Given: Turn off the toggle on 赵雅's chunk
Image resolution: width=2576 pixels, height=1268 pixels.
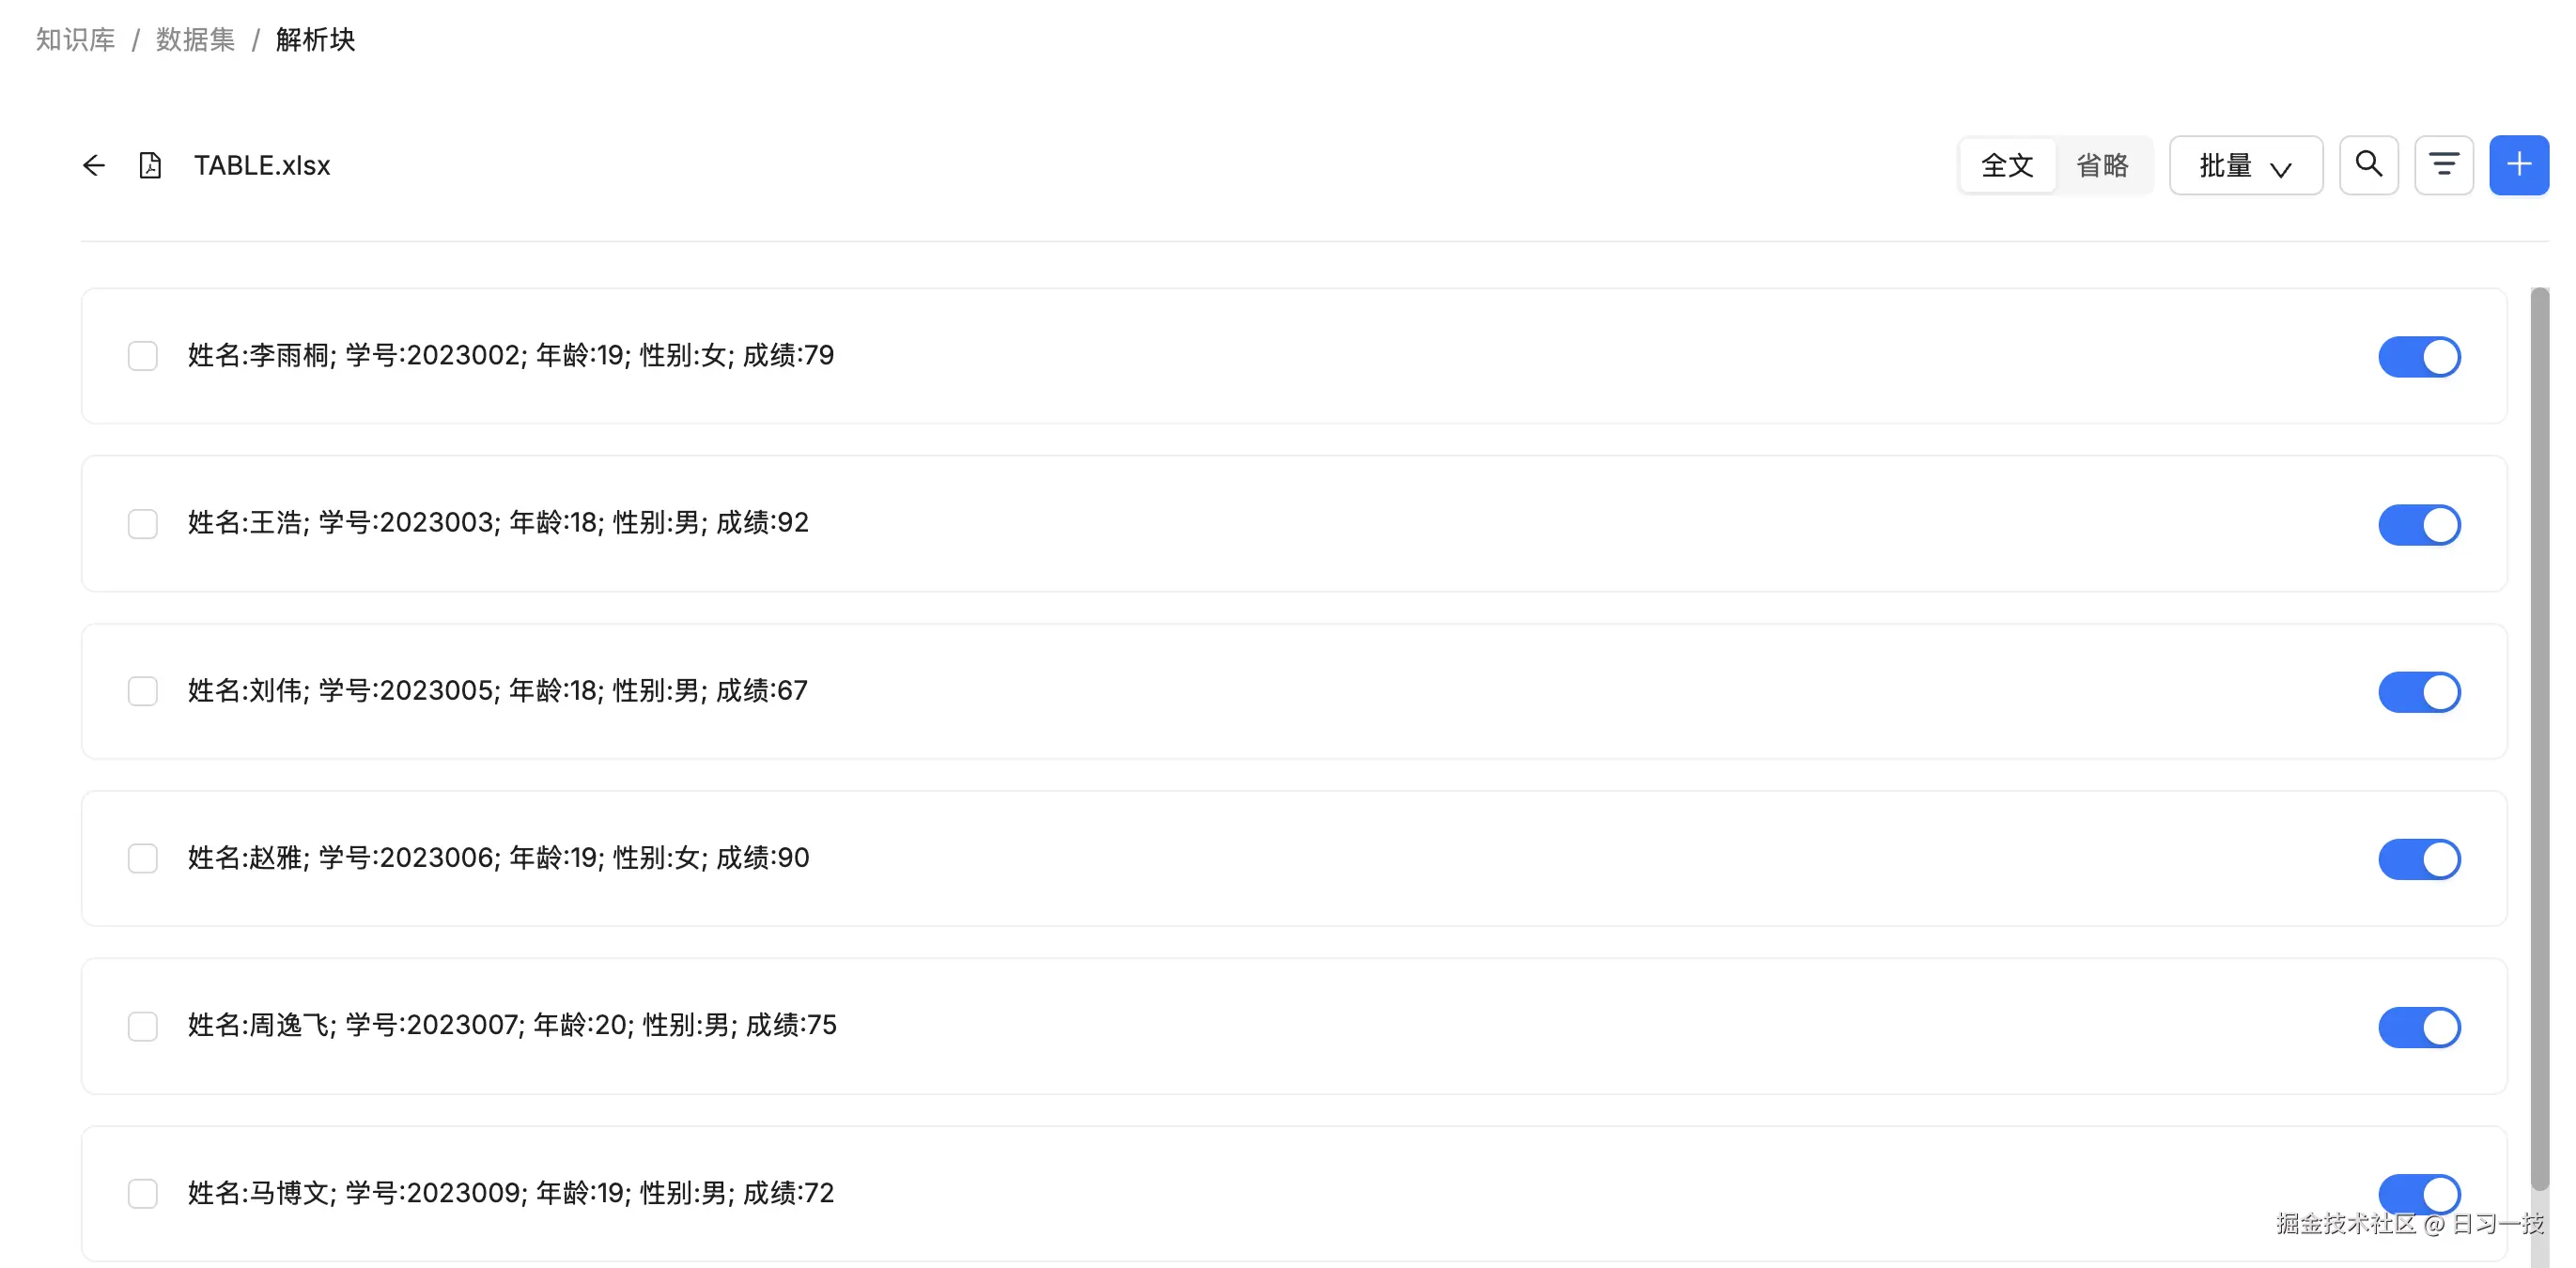Looking at the screenshot, I should tap(2419, 858).
